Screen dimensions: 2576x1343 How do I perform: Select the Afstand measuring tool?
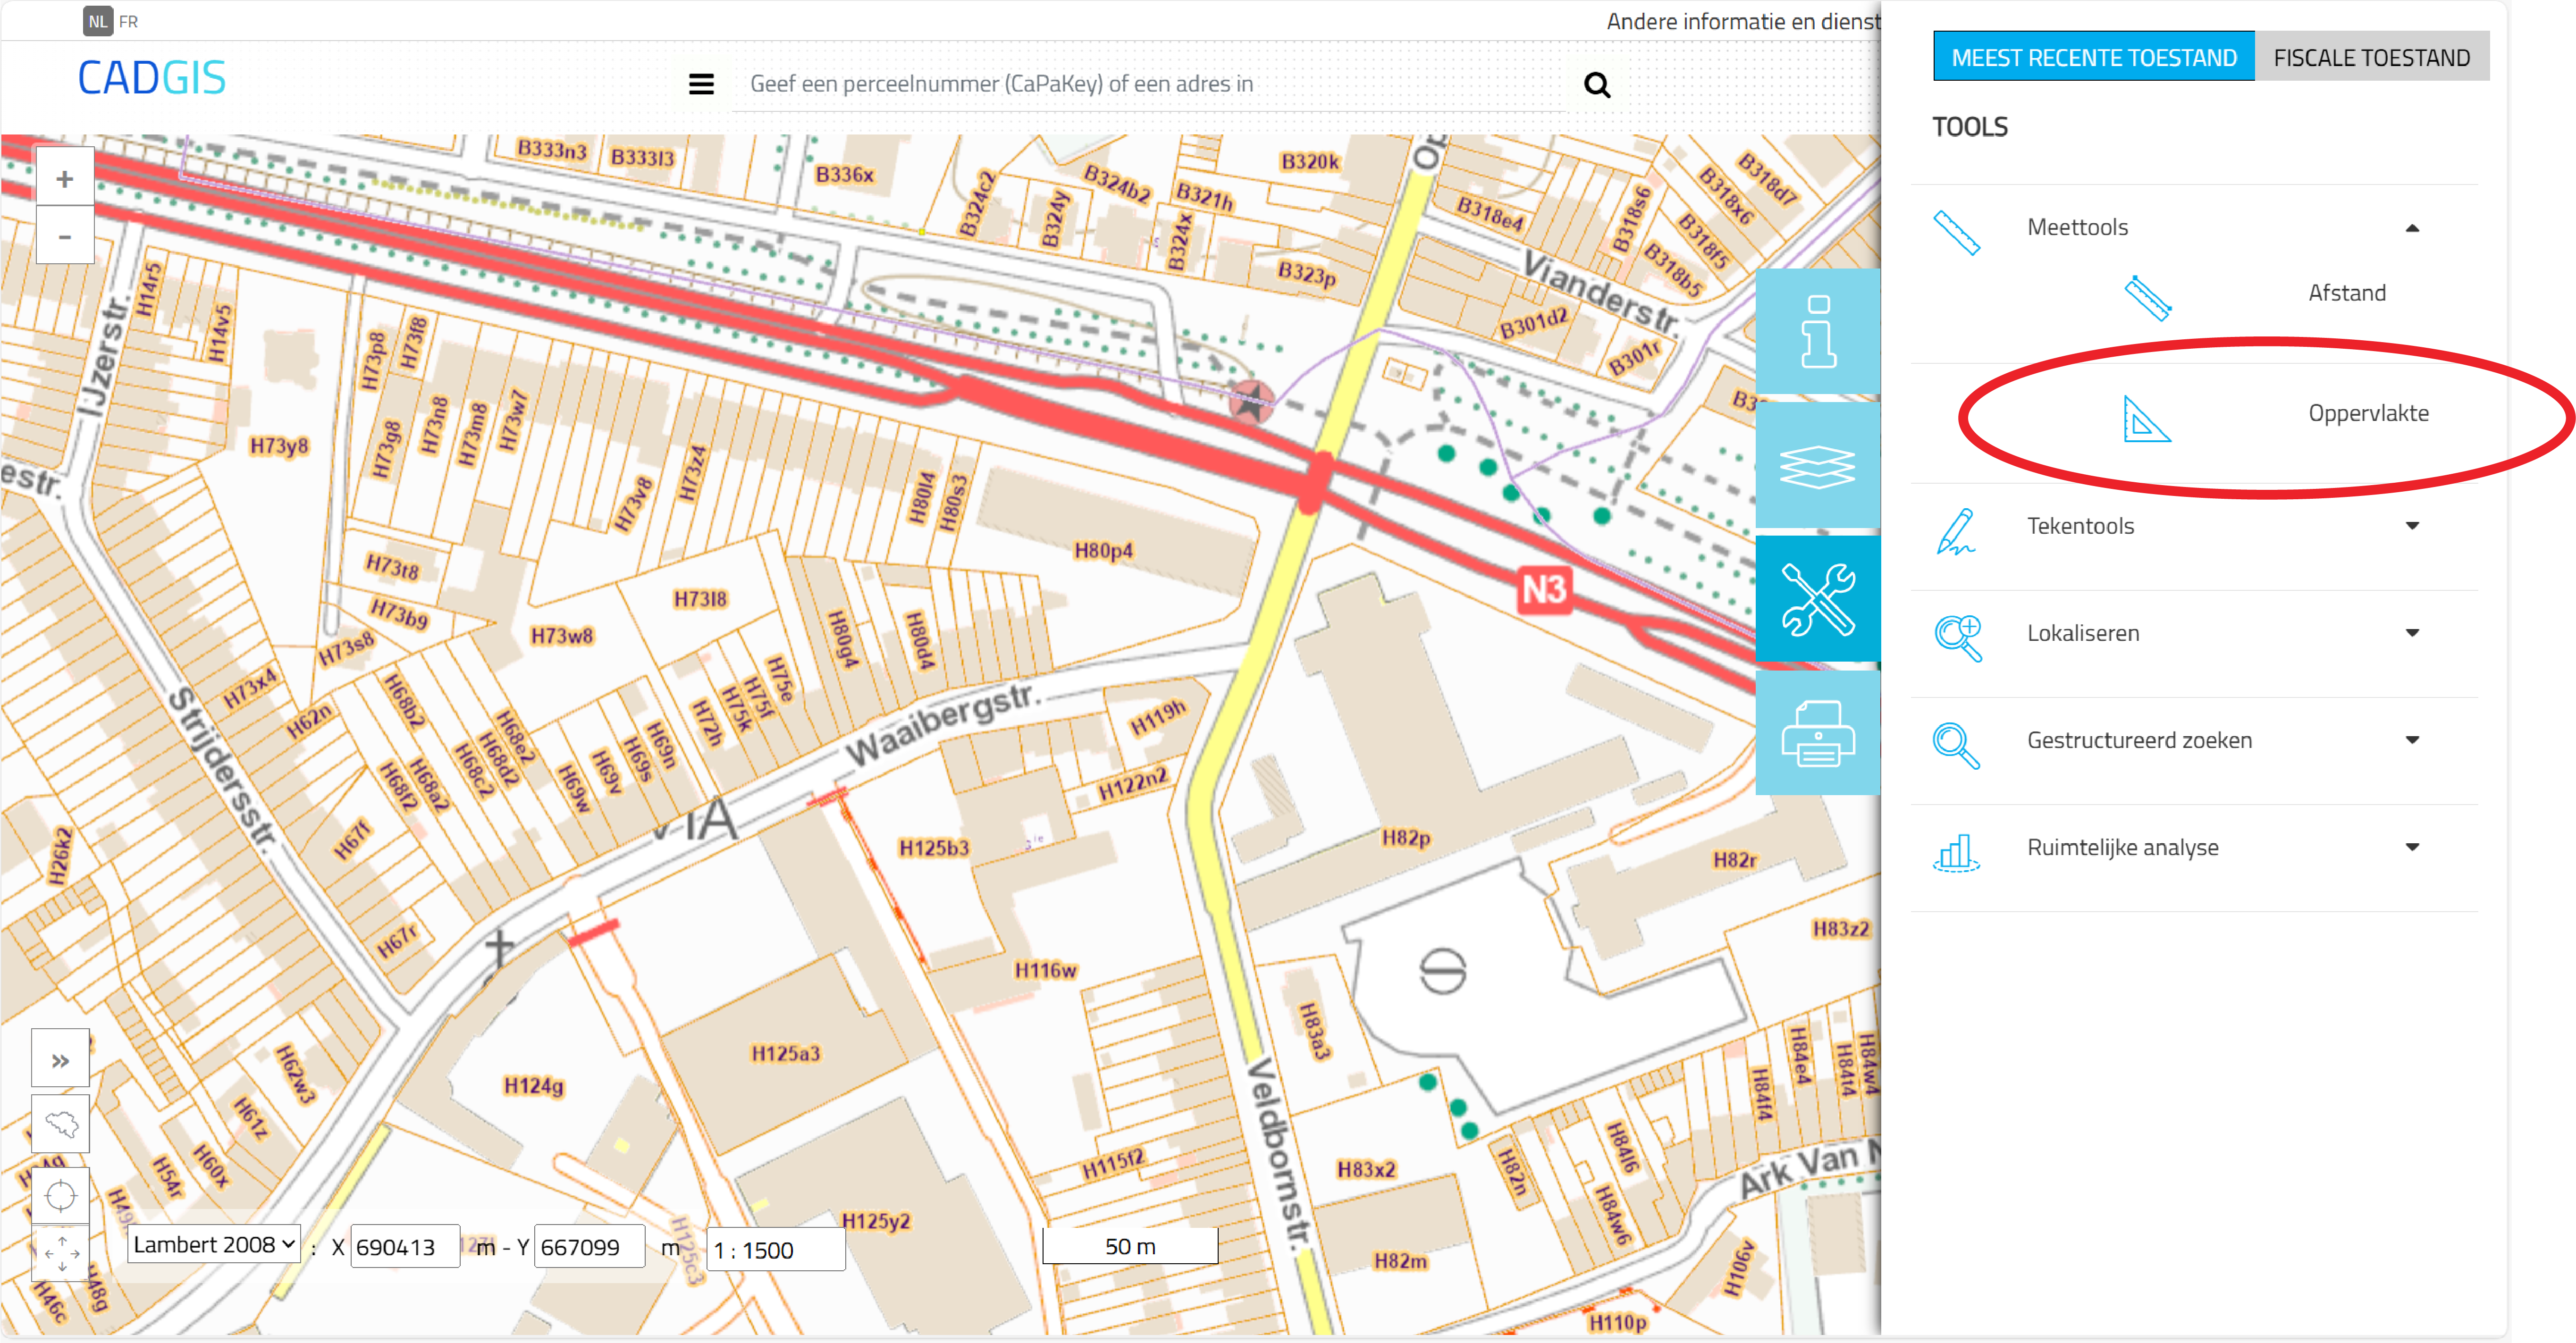pos(2346,293)
